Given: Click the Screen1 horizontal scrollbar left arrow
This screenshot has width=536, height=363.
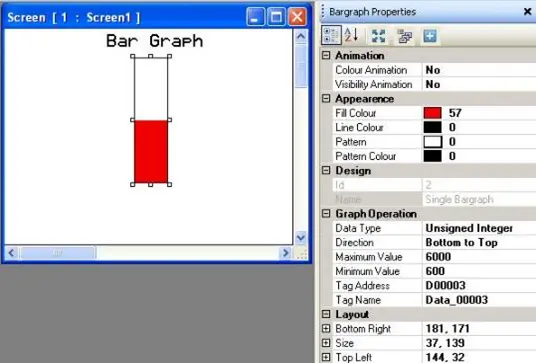Looking at the screenshot, I should (x=11, y=253).
